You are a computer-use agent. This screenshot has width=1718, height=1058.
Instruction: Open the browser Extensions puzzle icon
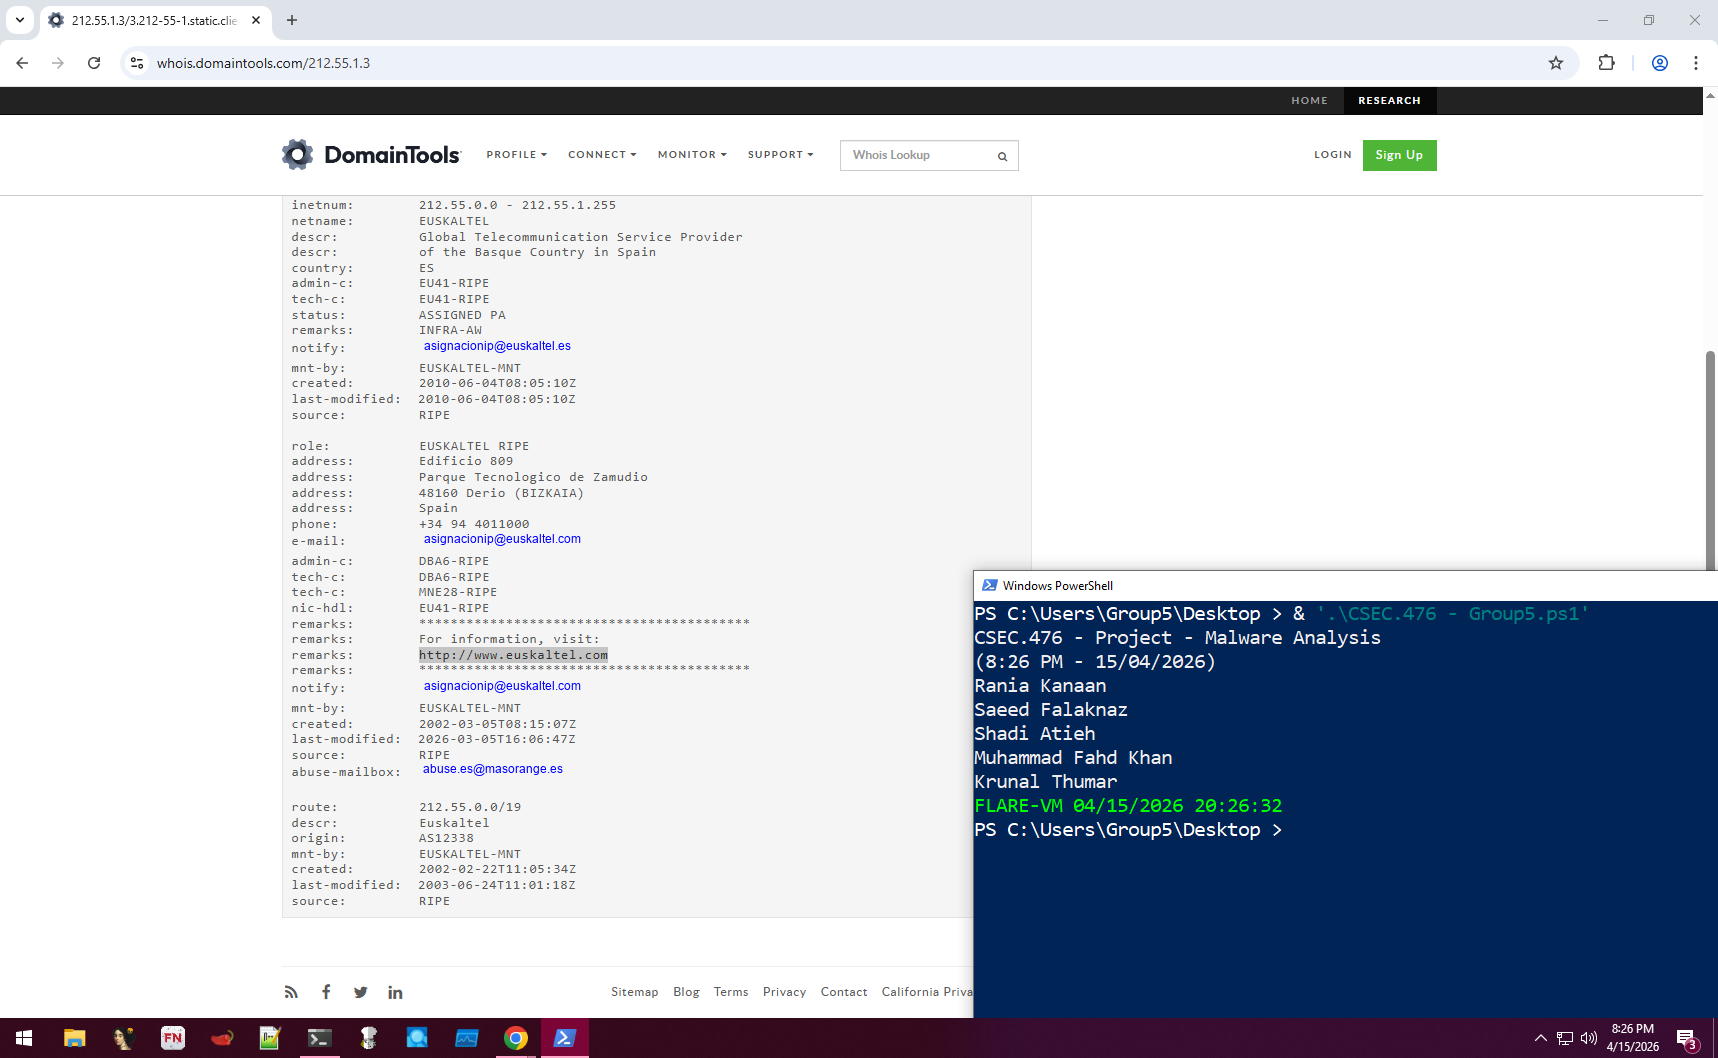click(1606, 63)
